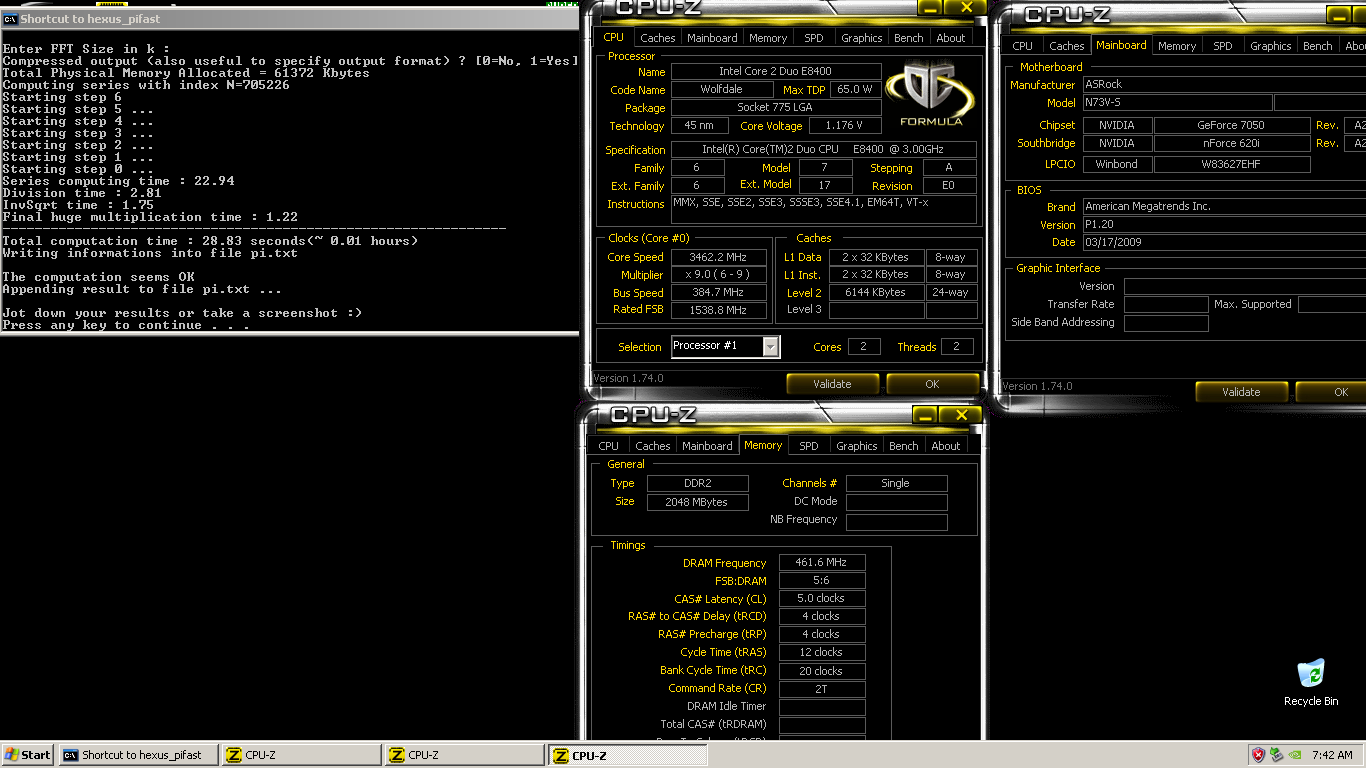
Task: Select Bench tab in the ASRock mainboard window
Action: pos(1318,46)
